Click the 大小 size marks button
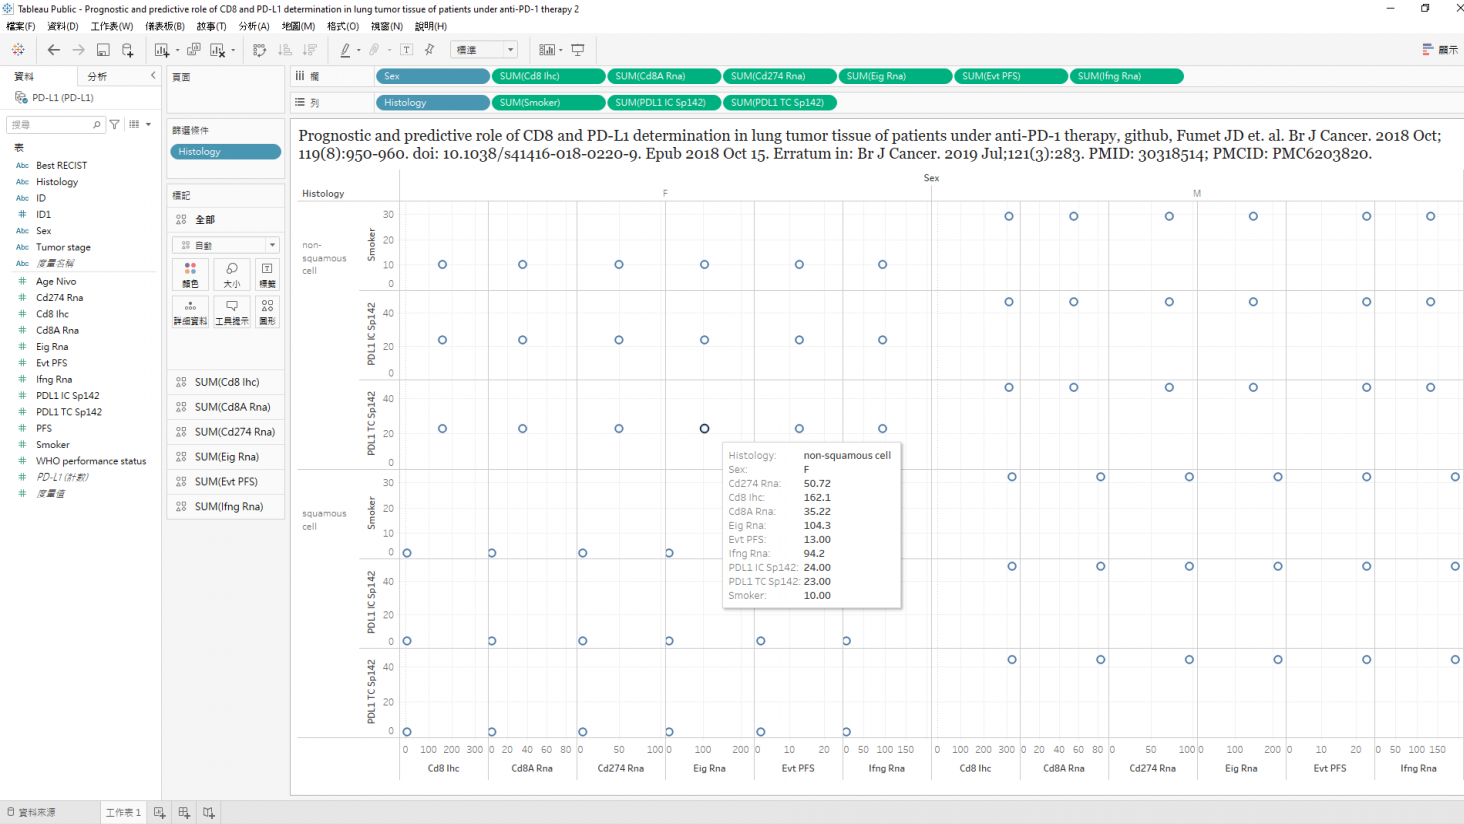The height and width of the screenshot is (824, 1464). (x=231, y=274)
